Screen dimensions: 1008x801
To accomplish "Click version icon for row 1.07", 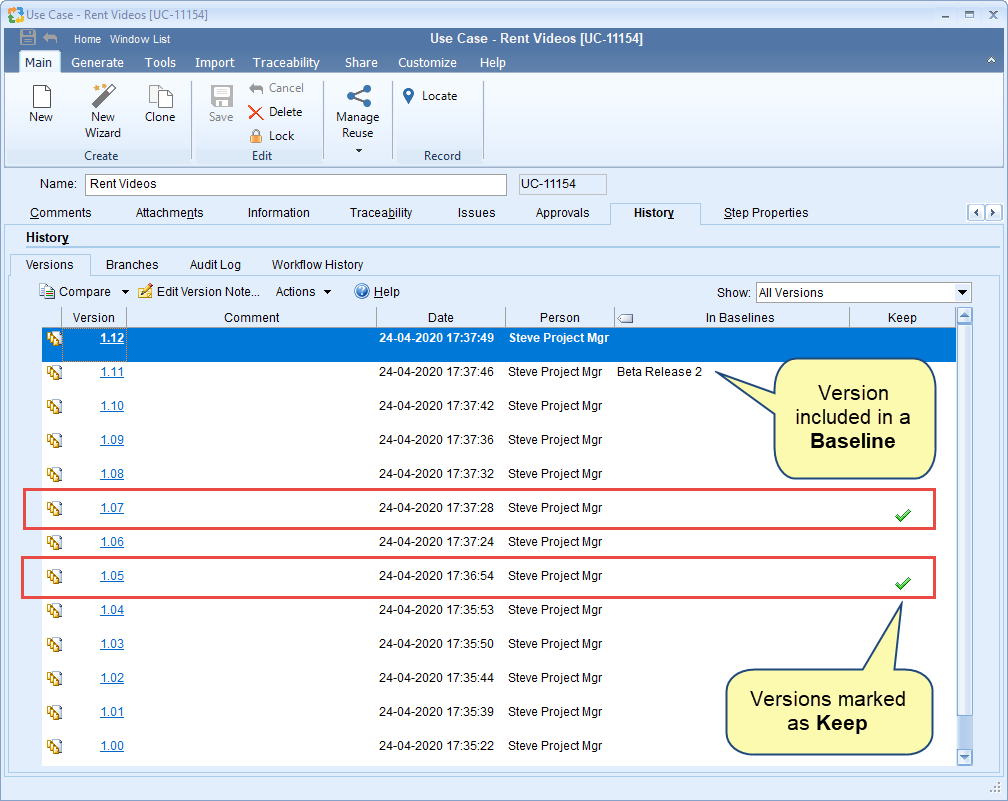I will (x=54, y=508).
